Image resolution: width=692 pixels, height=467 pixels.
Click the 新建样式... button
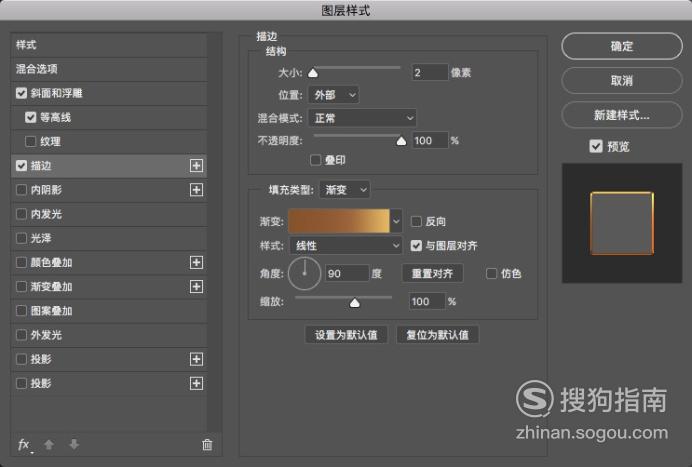pos(622,115)
